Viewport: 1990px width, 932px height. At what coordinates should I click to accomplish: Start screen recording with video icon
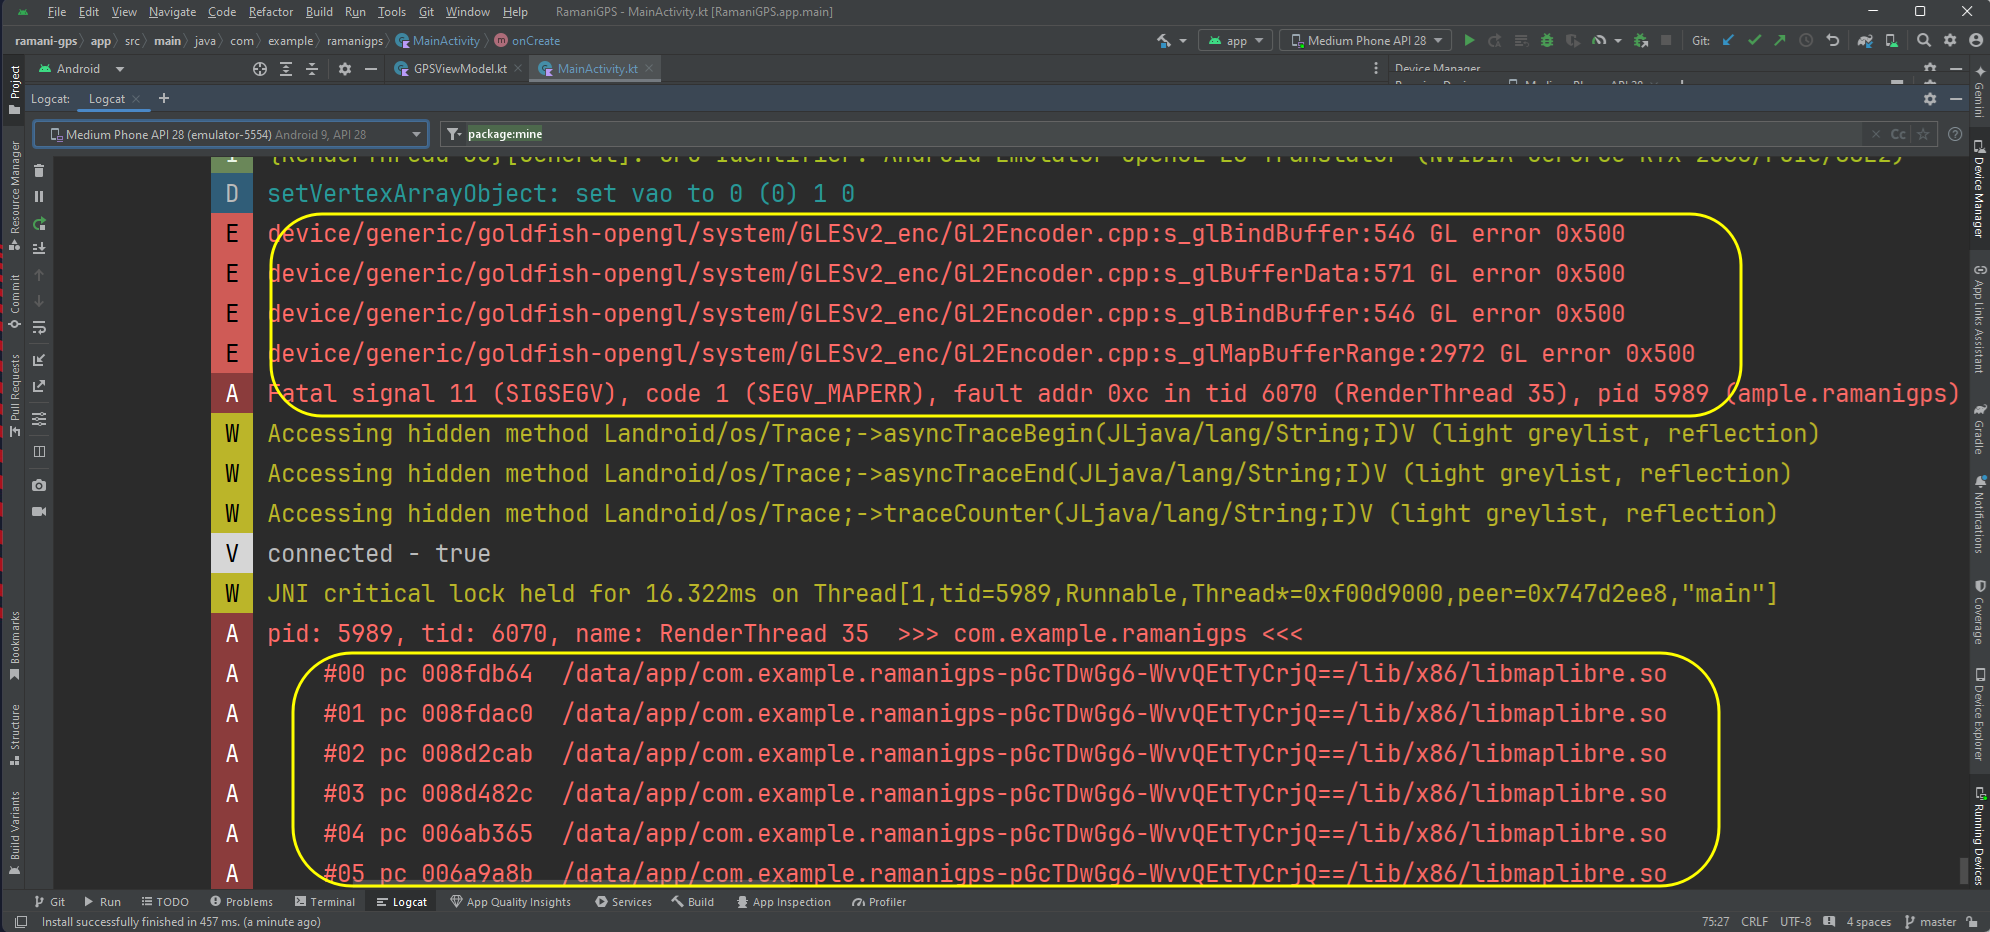(x=39, y=511)
